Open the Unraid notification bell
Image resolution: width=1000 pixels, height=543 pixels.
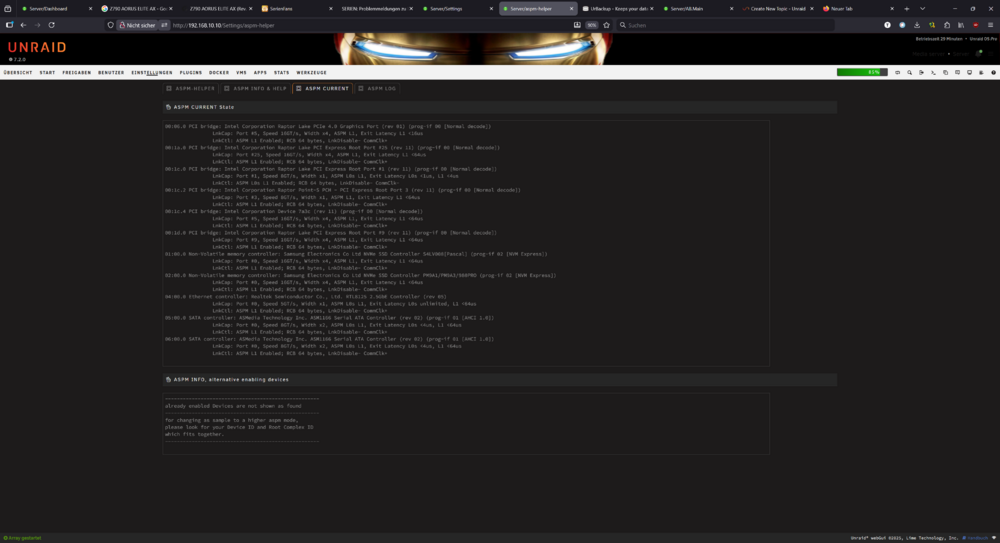978,54
